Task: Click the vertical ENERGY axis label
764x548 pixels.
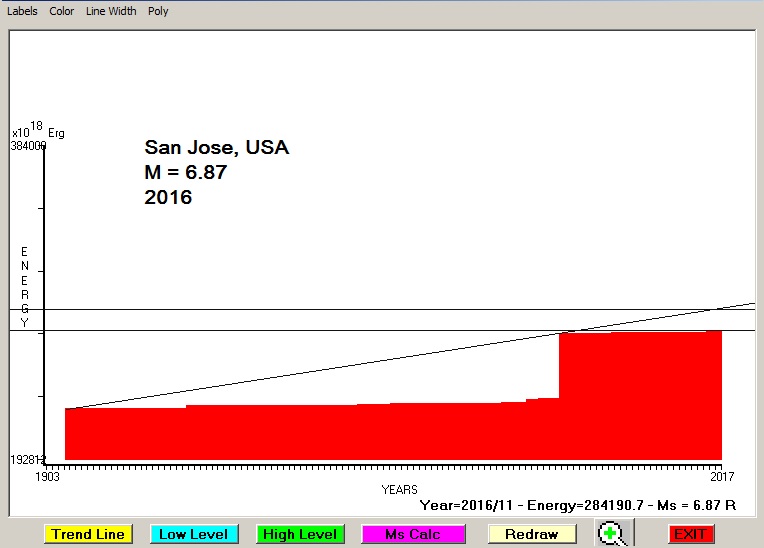Action: pos(25,287)
